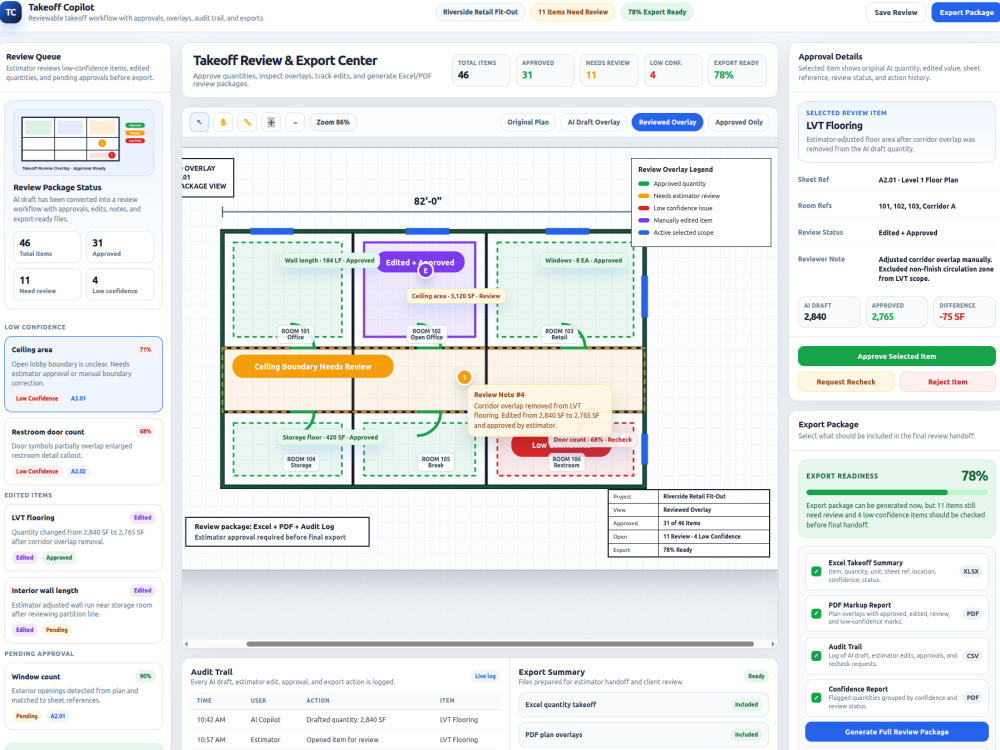Screen dimensions: 1000x750
Task: Click Ceiling Boundary Needs Review label
Action: tap(312, 366)
